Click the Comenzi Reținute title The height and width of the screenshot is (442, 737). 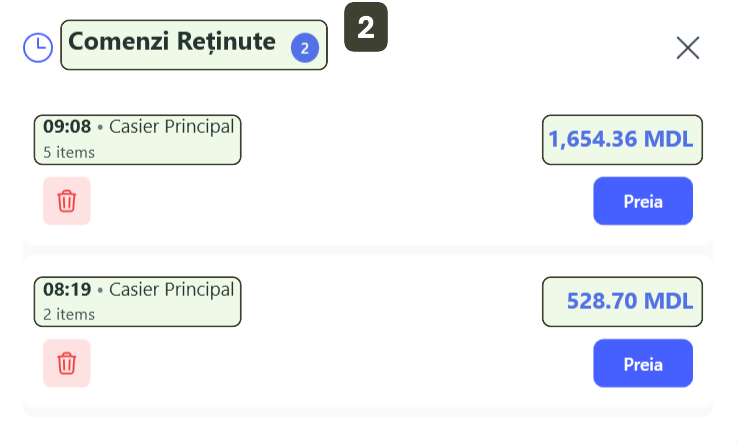[x=172, y=42]
